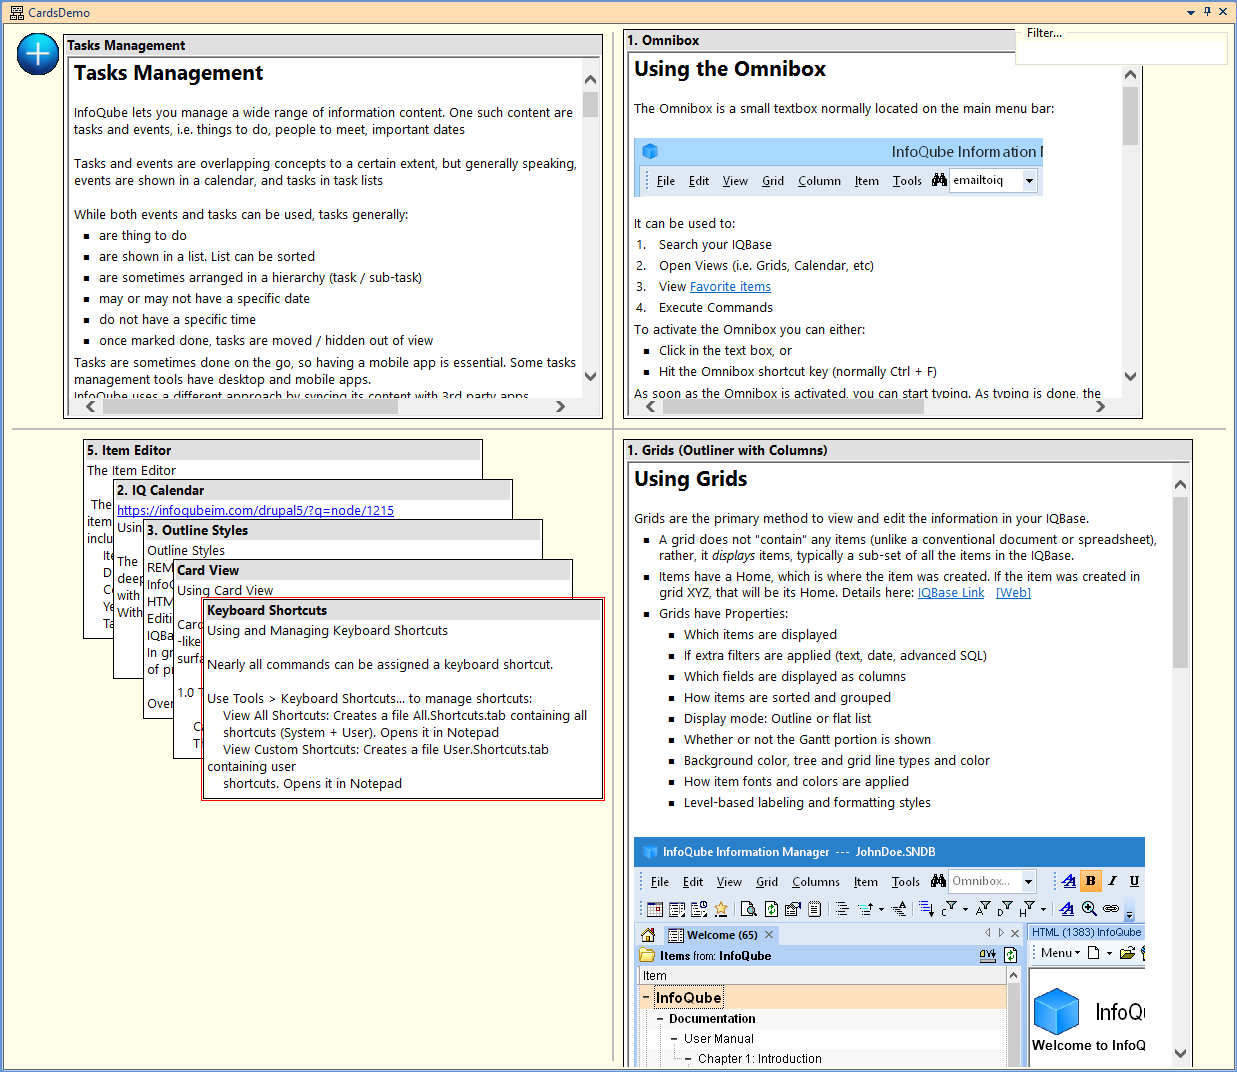
Task: Toggle the Italic I button
Action: coord(1112,881)
